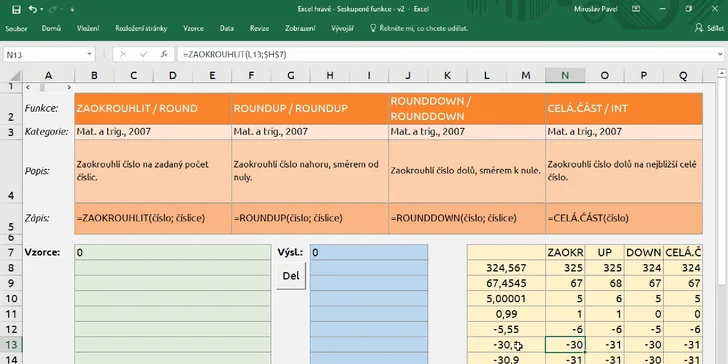Open Customize Quick Access Toolbar dropdown
This screenshot has width=728, height=364.
[72, 9]
